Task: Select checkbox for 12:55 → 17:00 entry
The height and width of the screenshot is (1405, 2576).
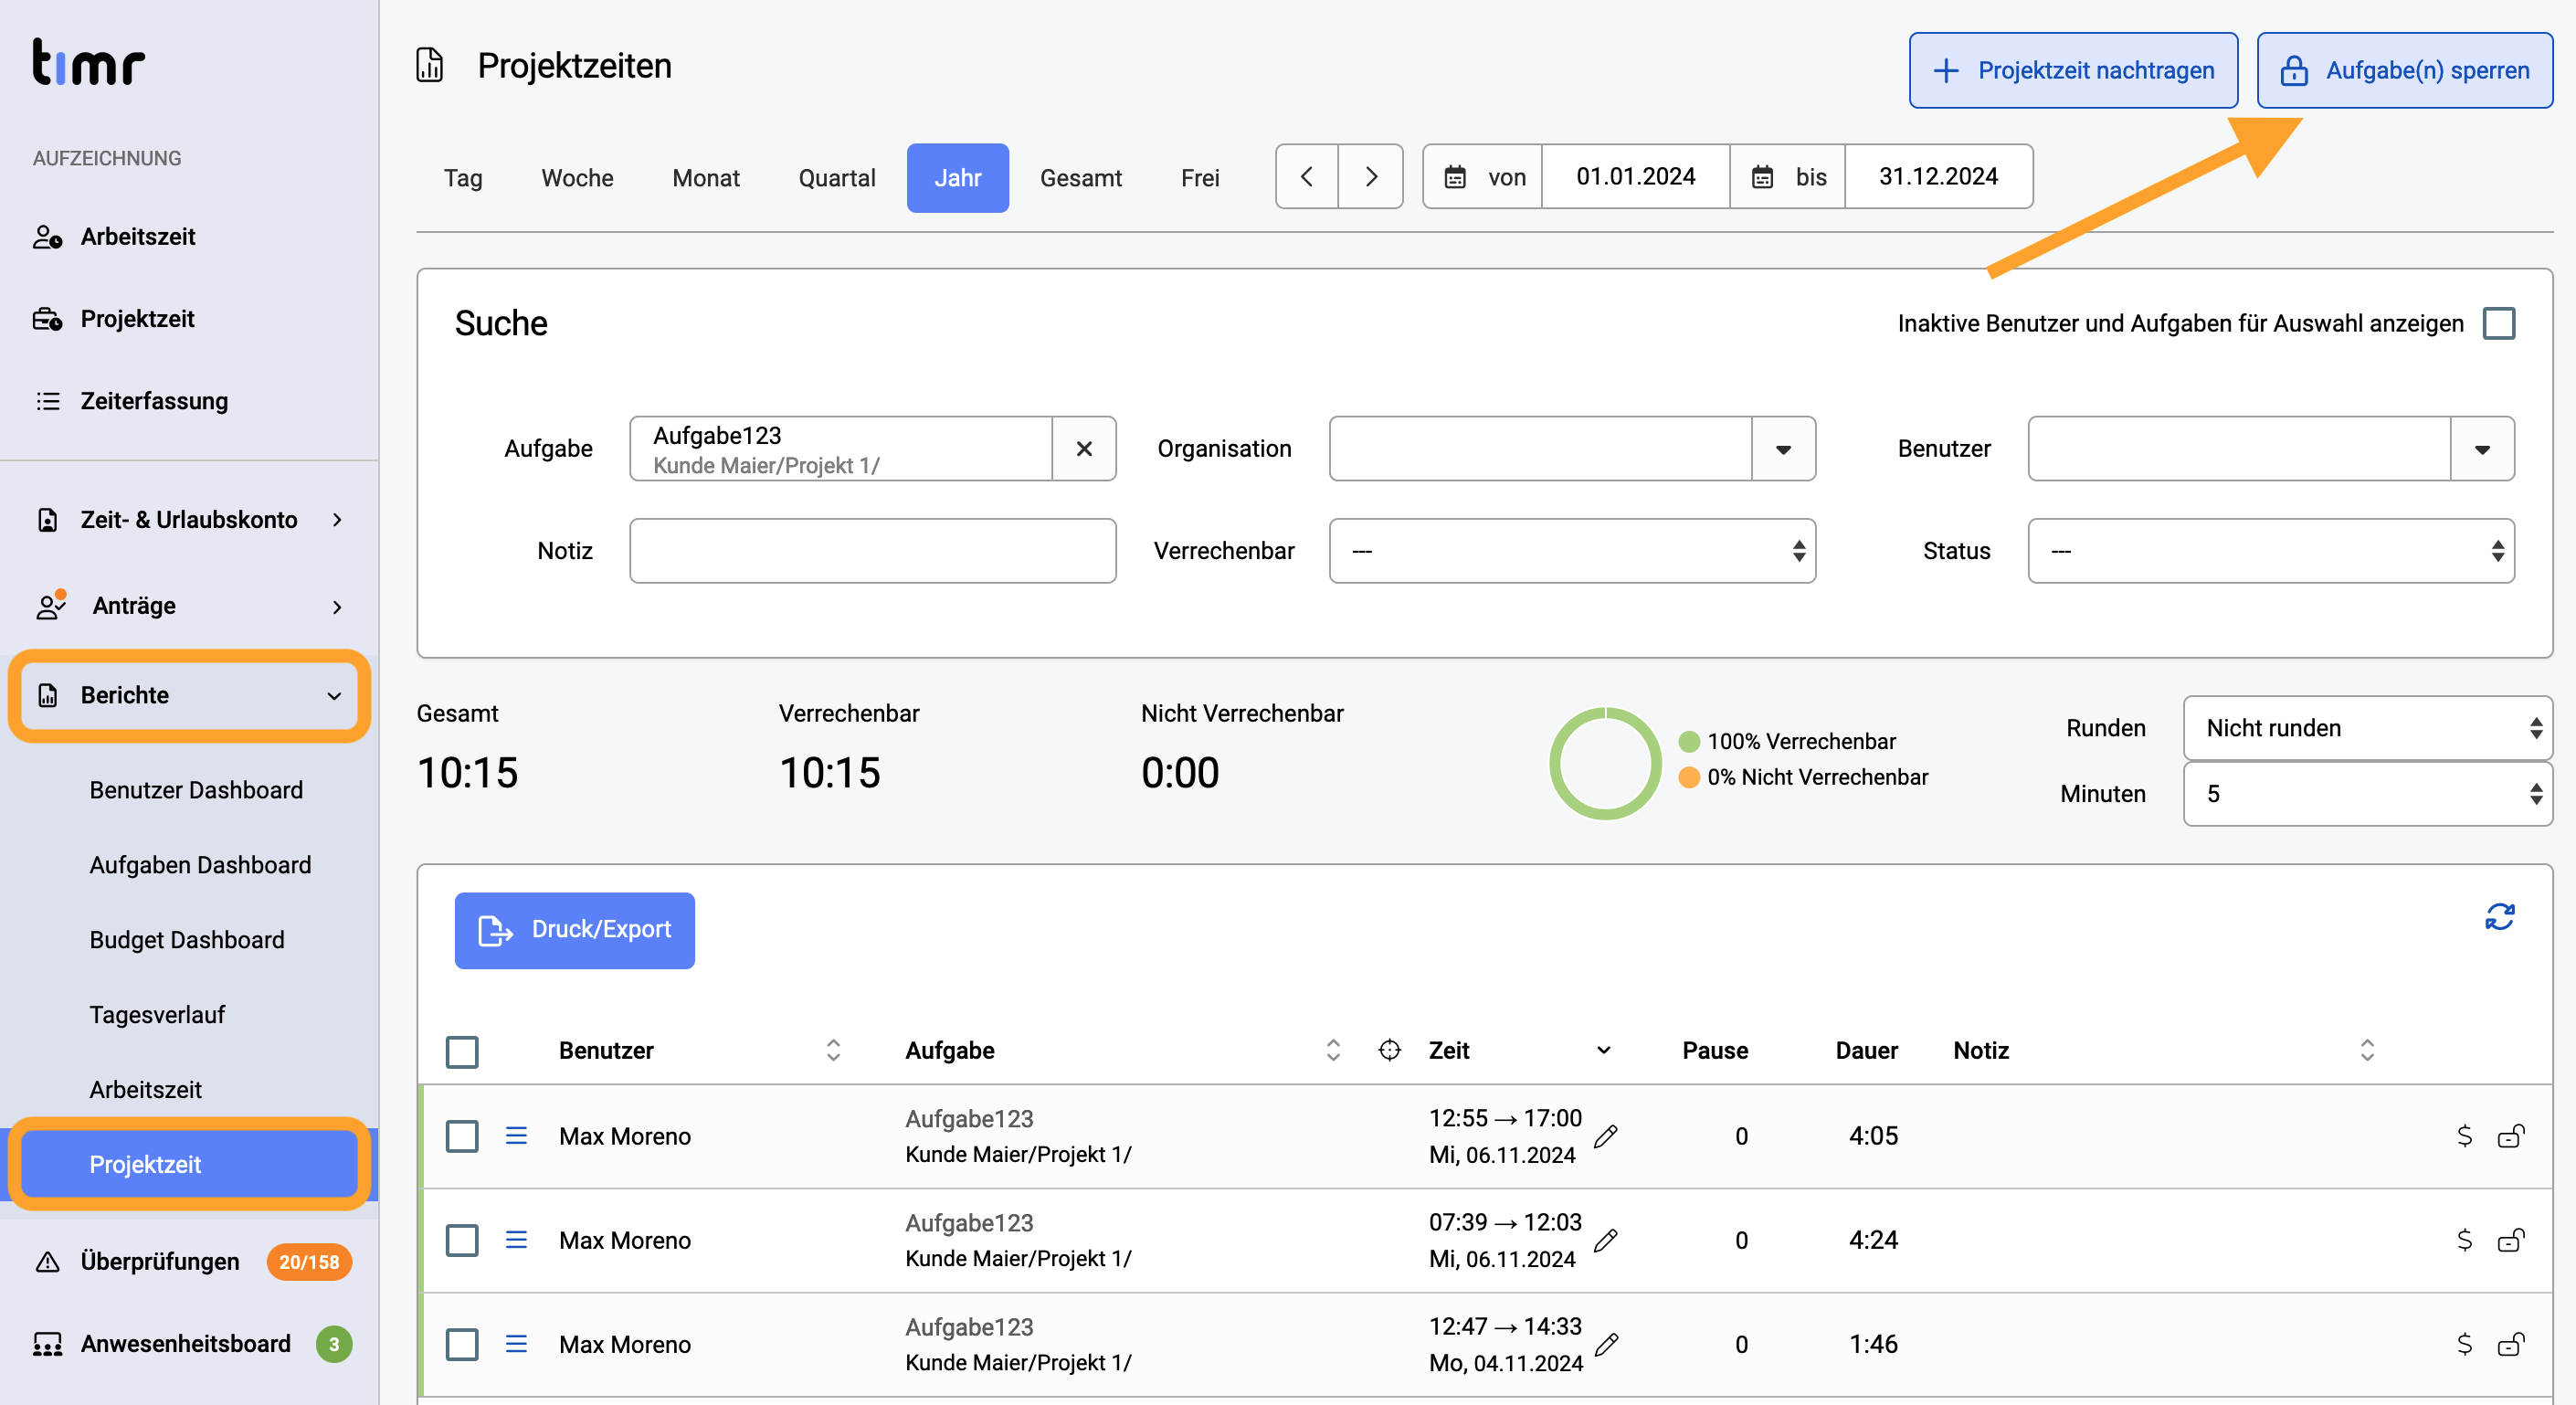Action: click(x=461, y=1137)
